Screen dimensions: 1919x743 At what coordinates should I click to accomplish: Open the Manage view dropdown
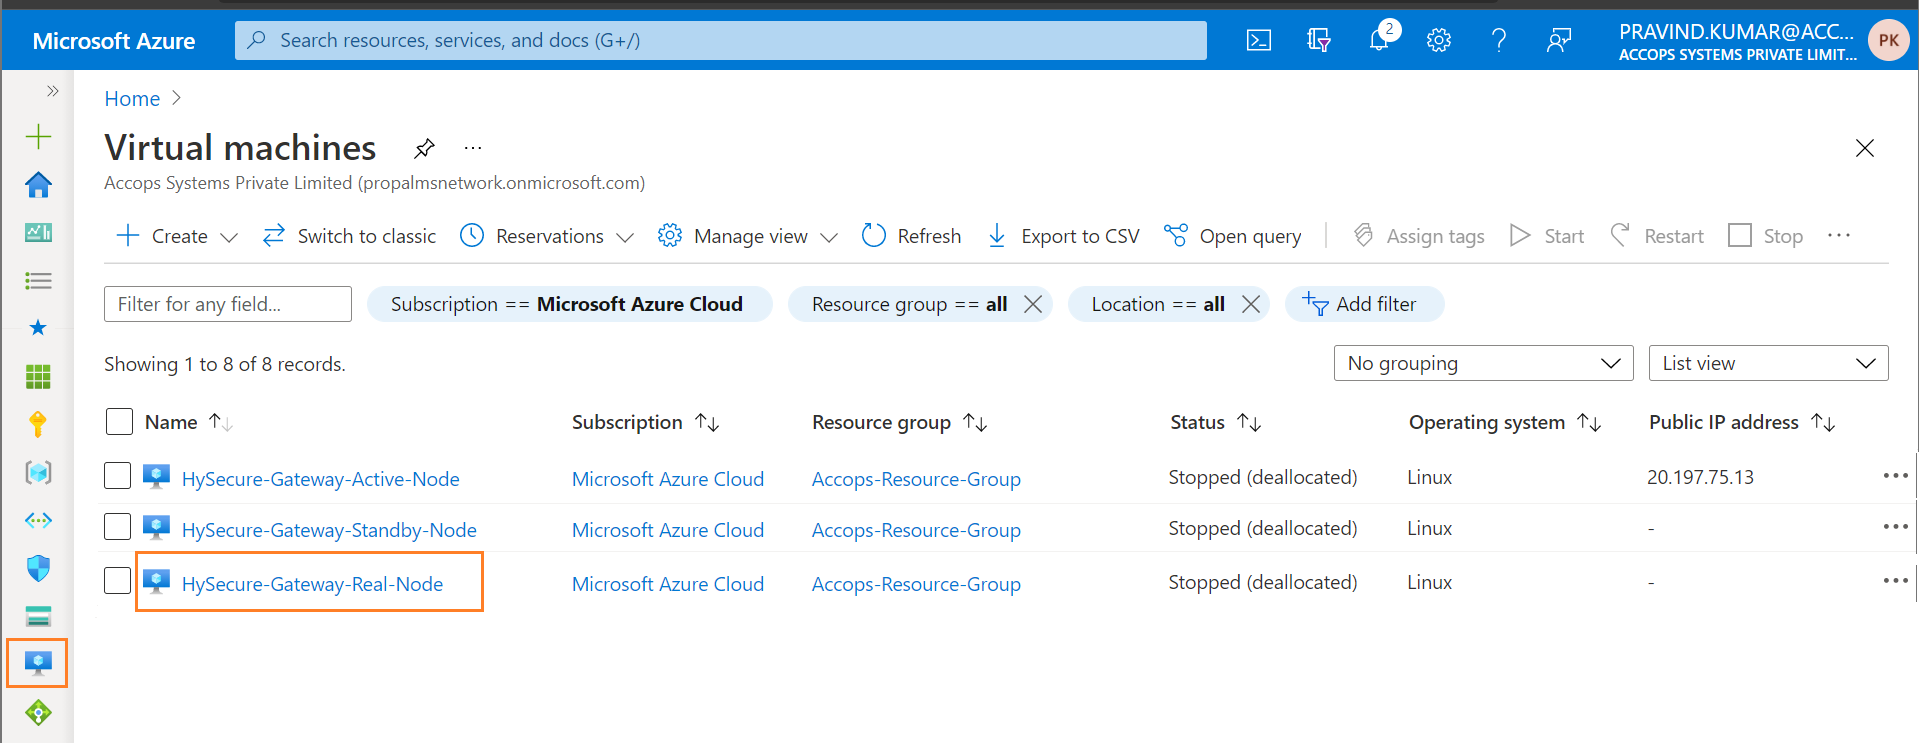click(x=747, y=236)
